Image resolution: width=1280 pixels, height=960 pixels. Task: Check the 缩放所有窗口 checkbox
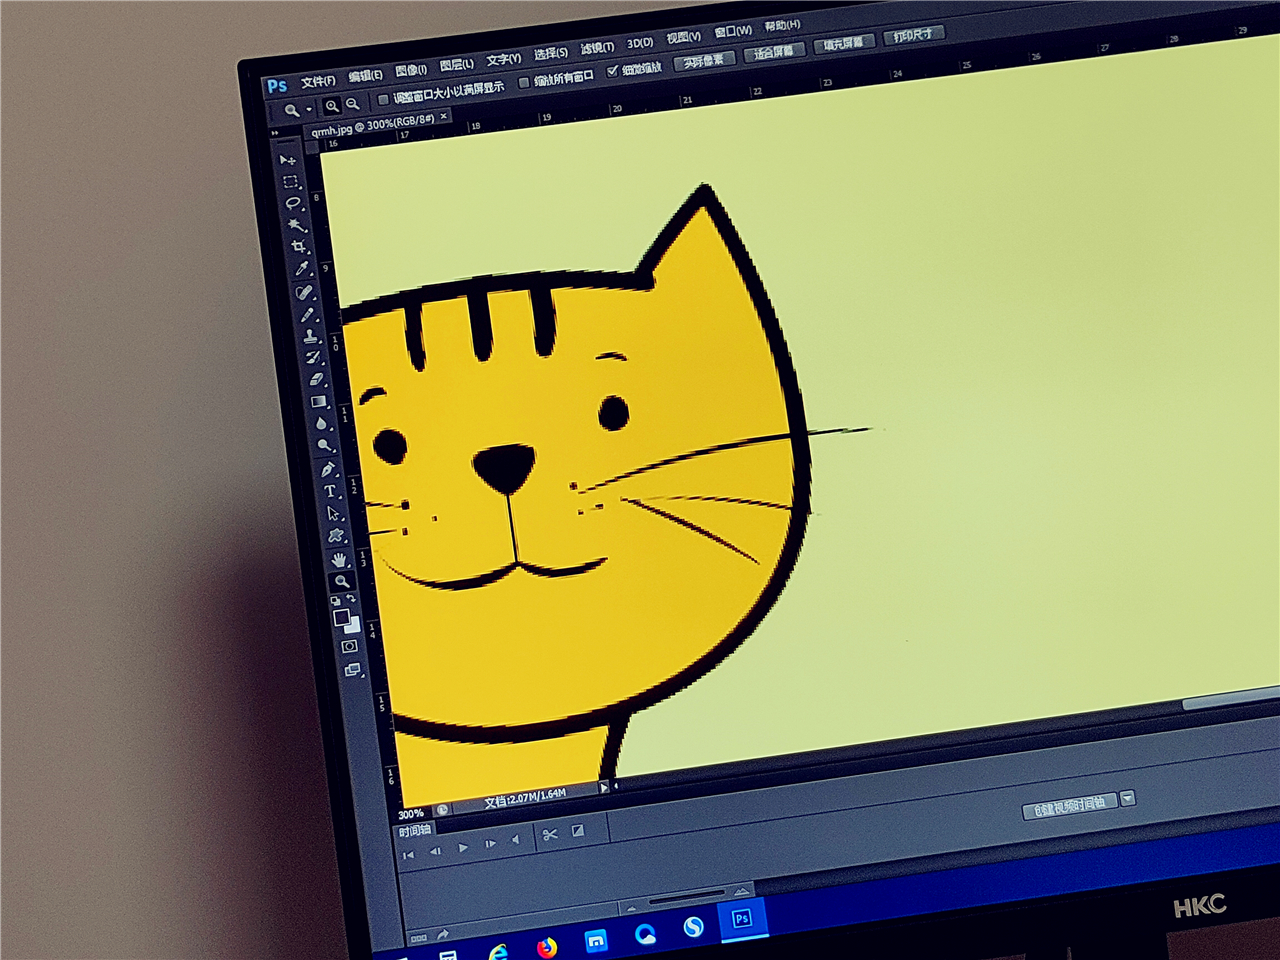click(x=523, y=83)
